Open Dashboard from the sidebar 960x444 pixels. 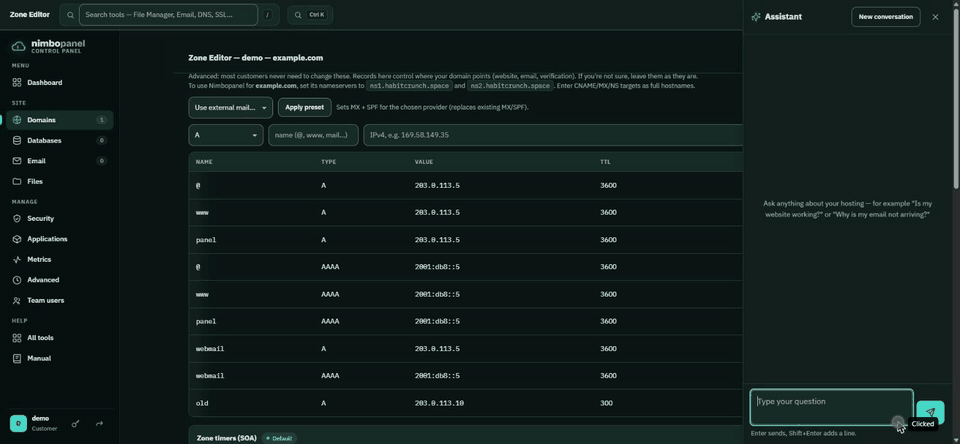[x=59, y=83]
